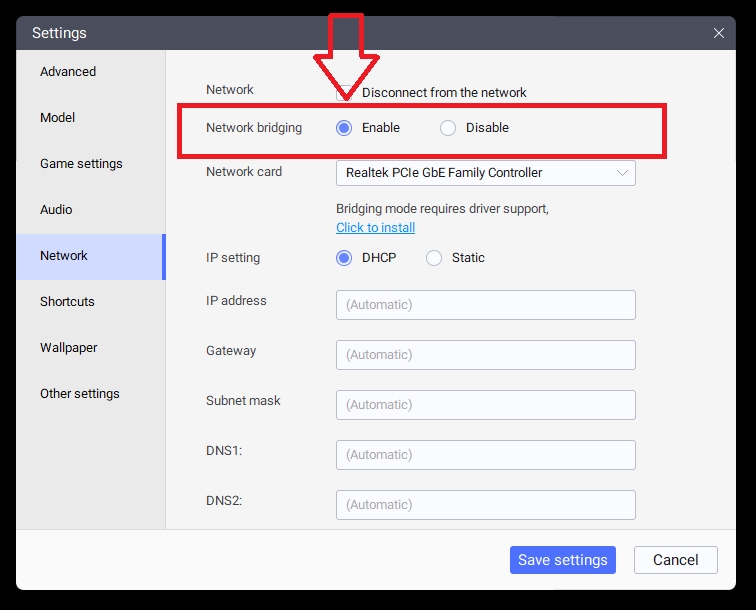Open the Network card dropdown
The width and height of the screenshot is (756, 610).
point(485,173)
